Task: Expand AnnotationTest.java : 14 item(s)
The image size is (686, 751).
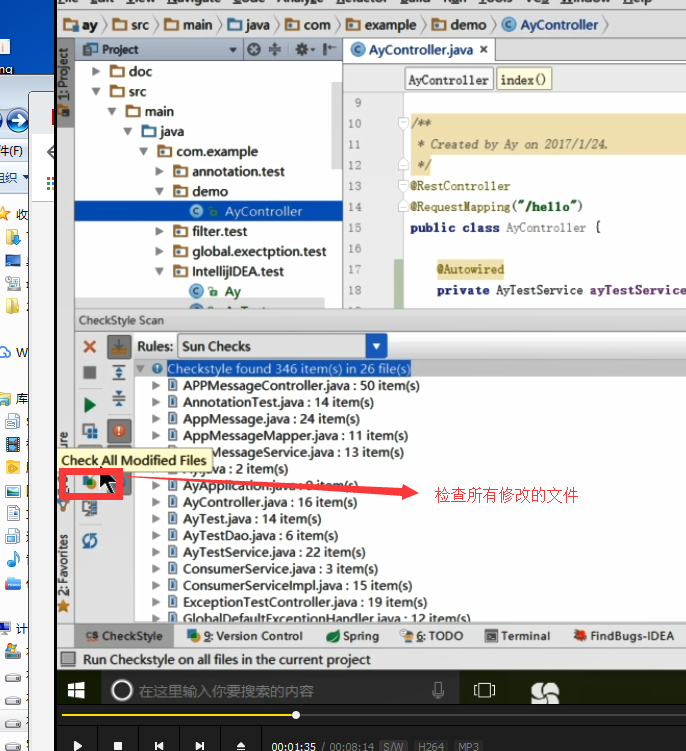Action: tap(156, 402)
